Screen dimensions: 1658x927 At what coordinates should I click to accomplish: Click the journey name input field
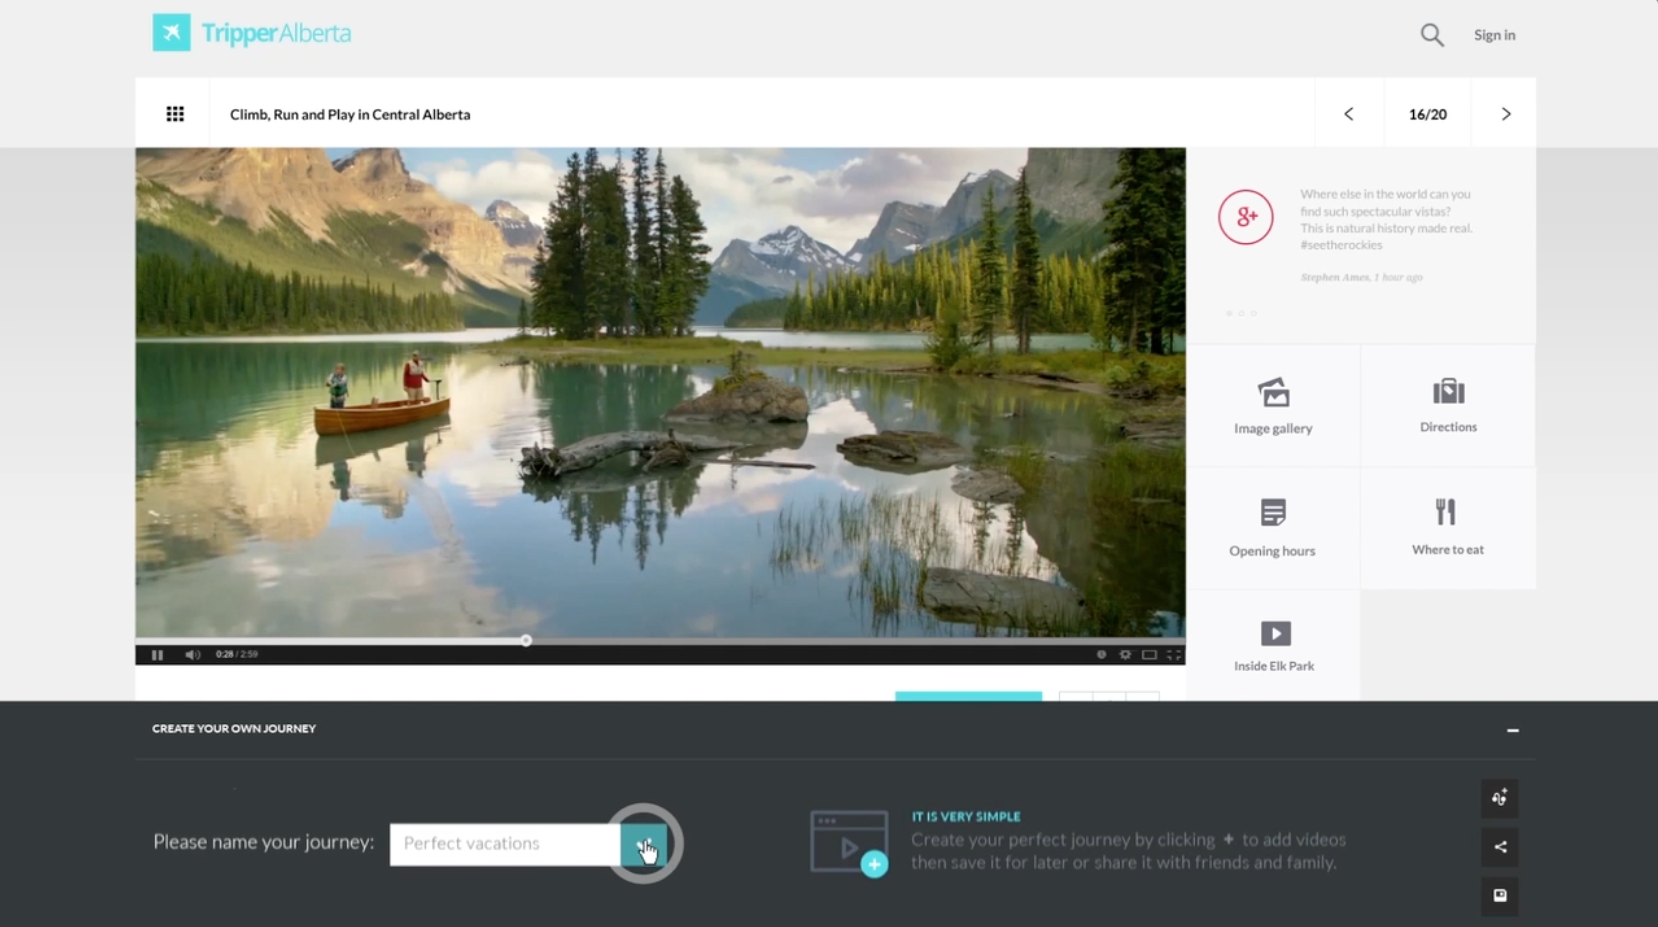point(505,844)
